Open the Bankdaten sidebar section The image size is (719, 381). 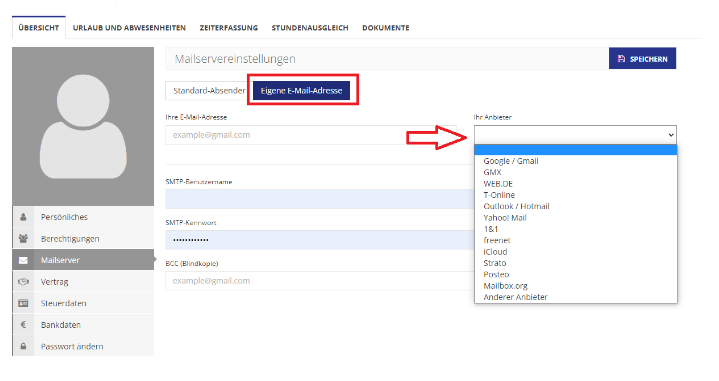tap(83, 325)
